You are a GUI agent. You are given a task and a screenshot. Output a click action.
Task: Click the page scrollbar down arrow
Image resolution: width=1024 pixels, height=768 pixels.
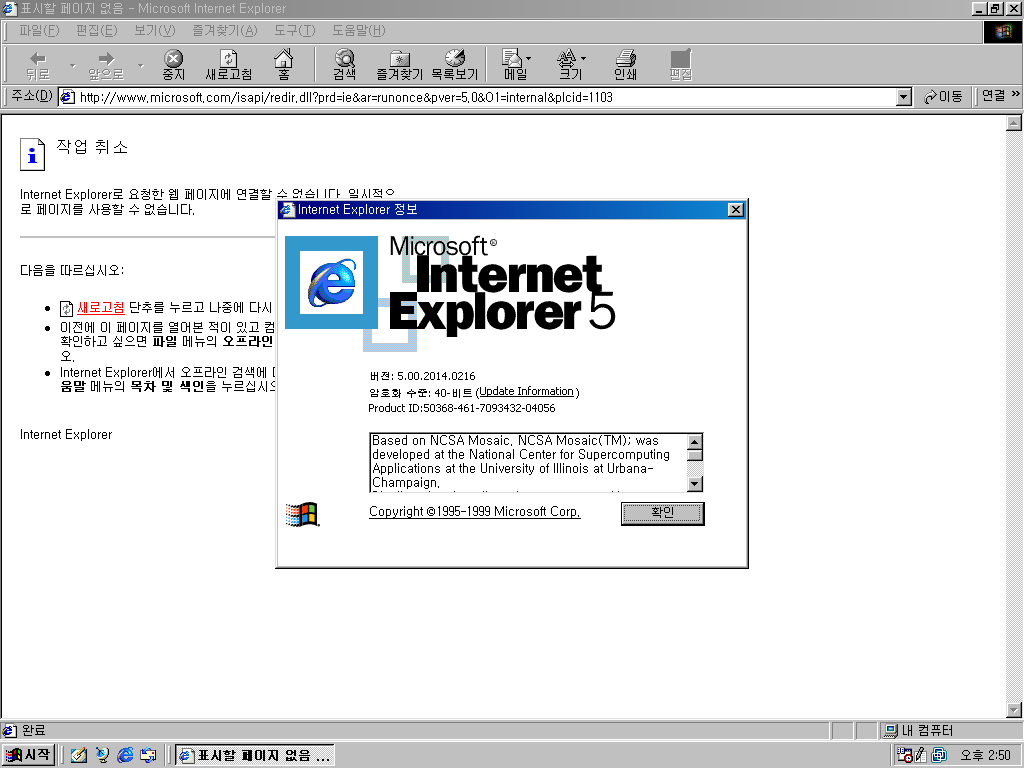pos(1014,710)
